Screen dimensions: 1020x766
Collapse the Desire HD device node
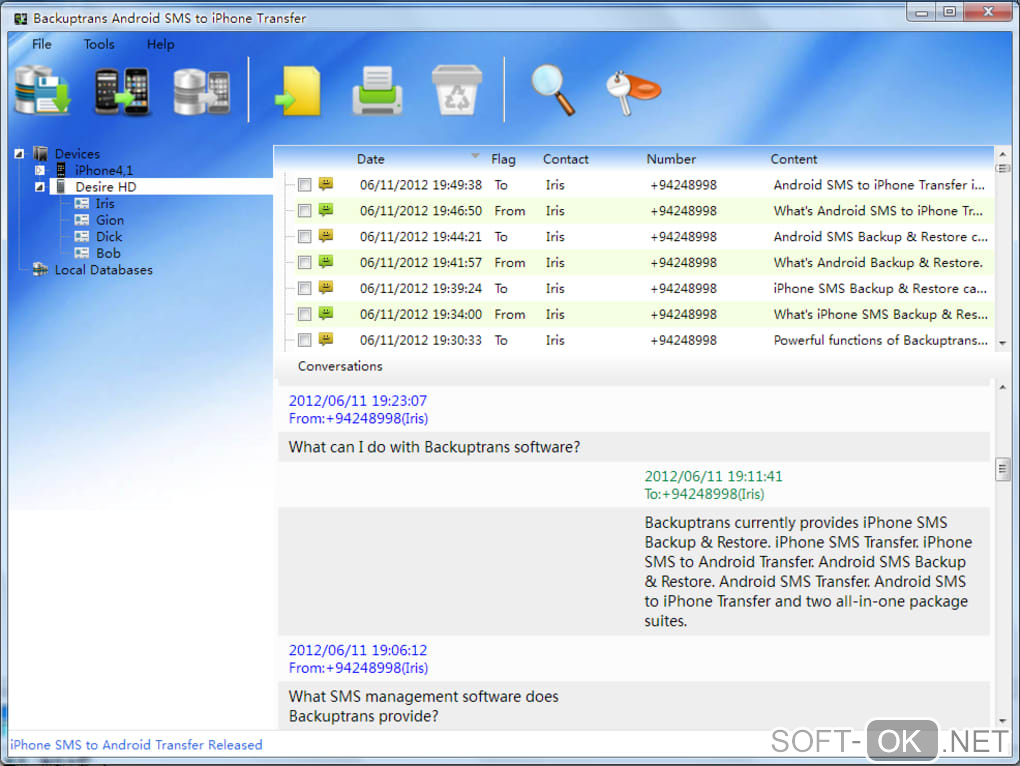click(40, 187)
